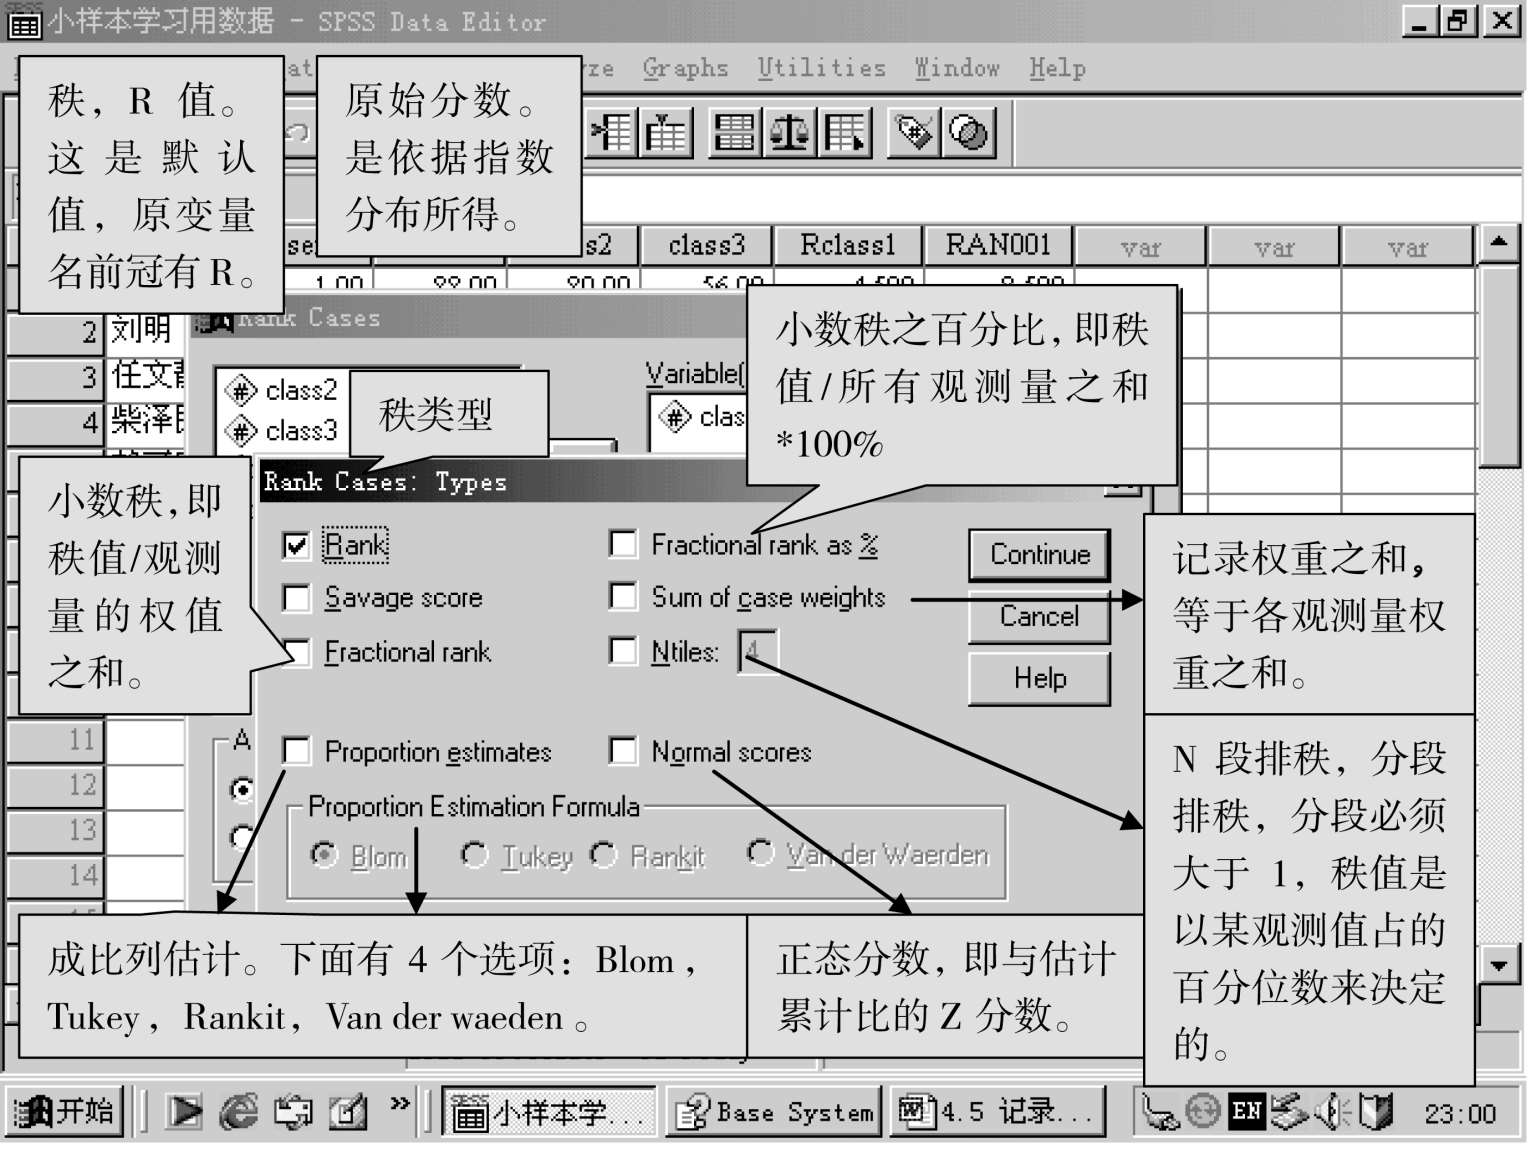Select class3 in the source variable list
Viewport: 1536px width, 1154px height.
point(283,431)
